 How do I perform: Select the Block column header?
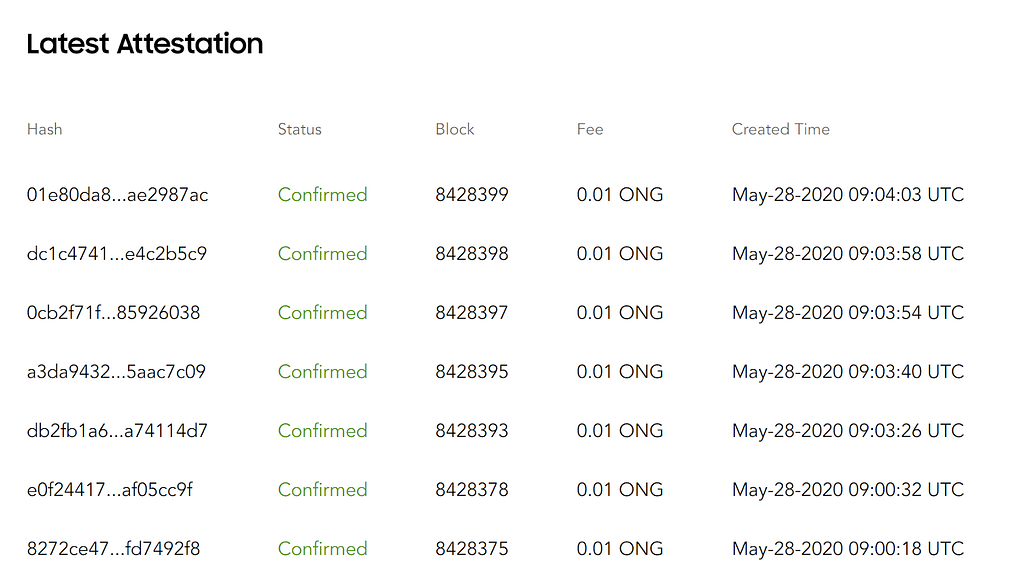(455, 129)
